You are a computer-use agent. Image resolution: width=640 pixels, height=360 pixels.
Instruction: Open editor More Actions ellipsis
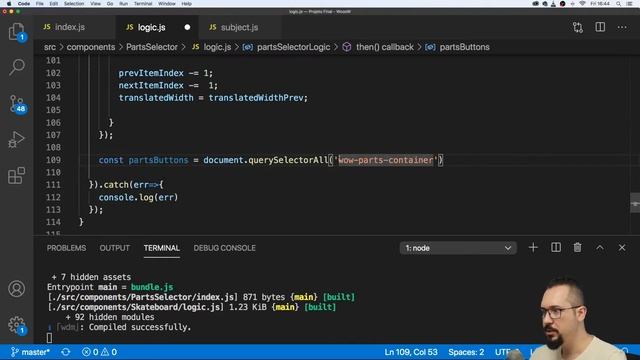pos(622,27)
